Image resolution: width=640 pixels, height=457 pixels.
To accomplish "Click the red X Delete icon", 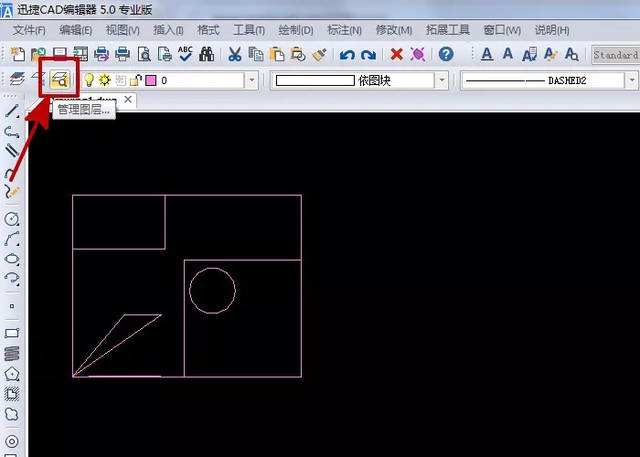I will (396, 54).
